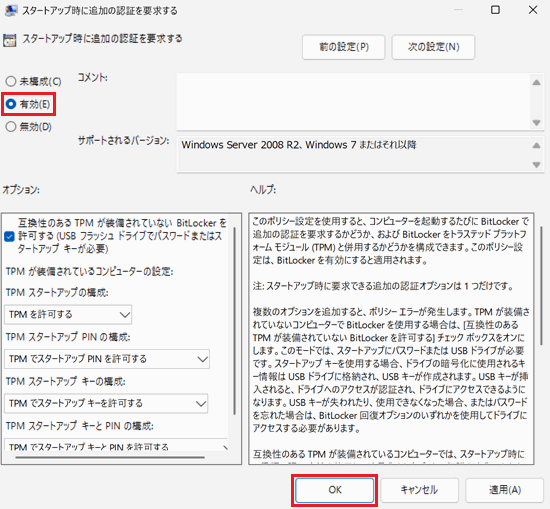Image resolution: width=550 pixels, height=509 pixels.
Task: Click the TPM スタートアップの構成: label
Action: (x=57, y=293)
